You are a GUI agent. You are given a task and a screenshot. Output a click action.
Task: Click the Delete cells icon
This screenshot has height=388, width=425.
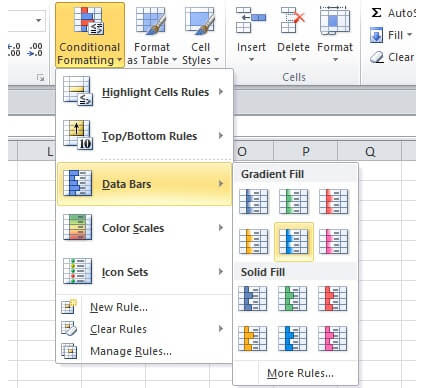293,21
